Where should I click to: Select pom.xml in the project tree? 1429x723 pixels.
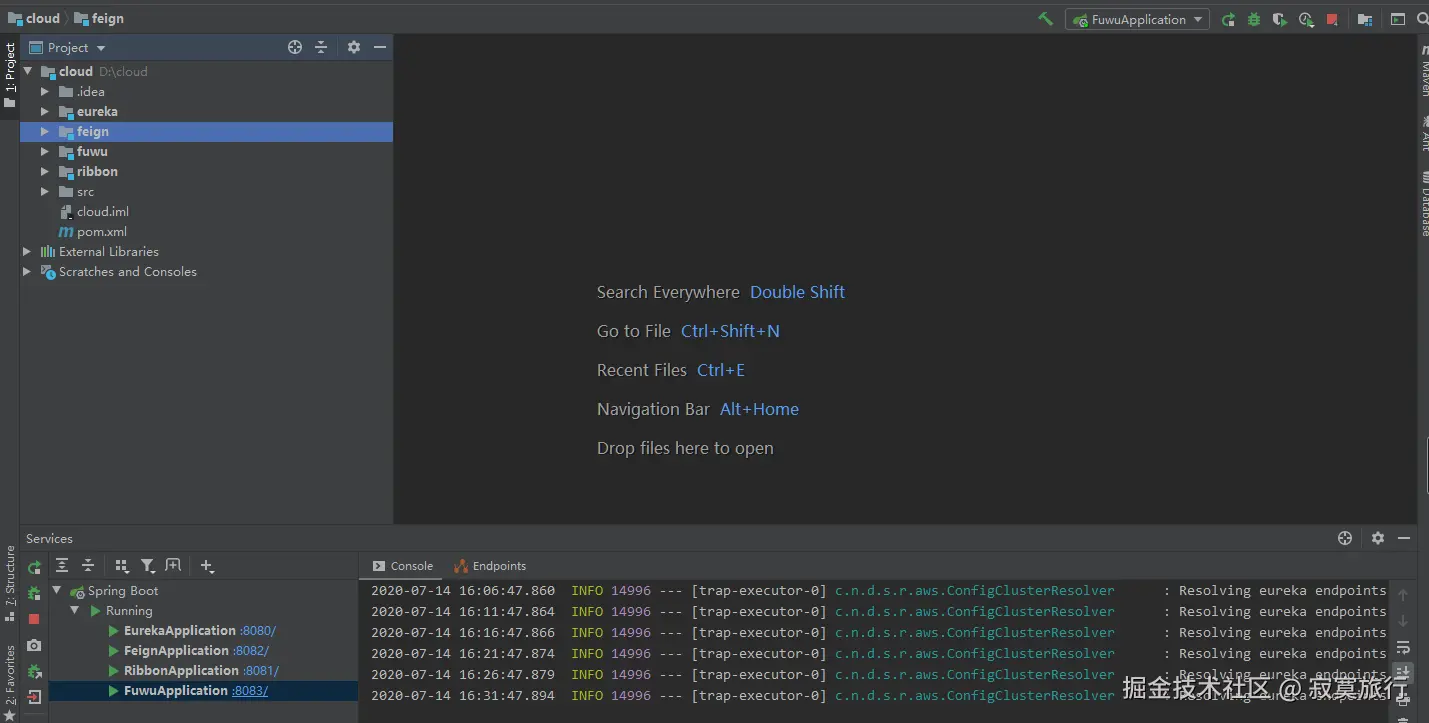coord(101,232)
